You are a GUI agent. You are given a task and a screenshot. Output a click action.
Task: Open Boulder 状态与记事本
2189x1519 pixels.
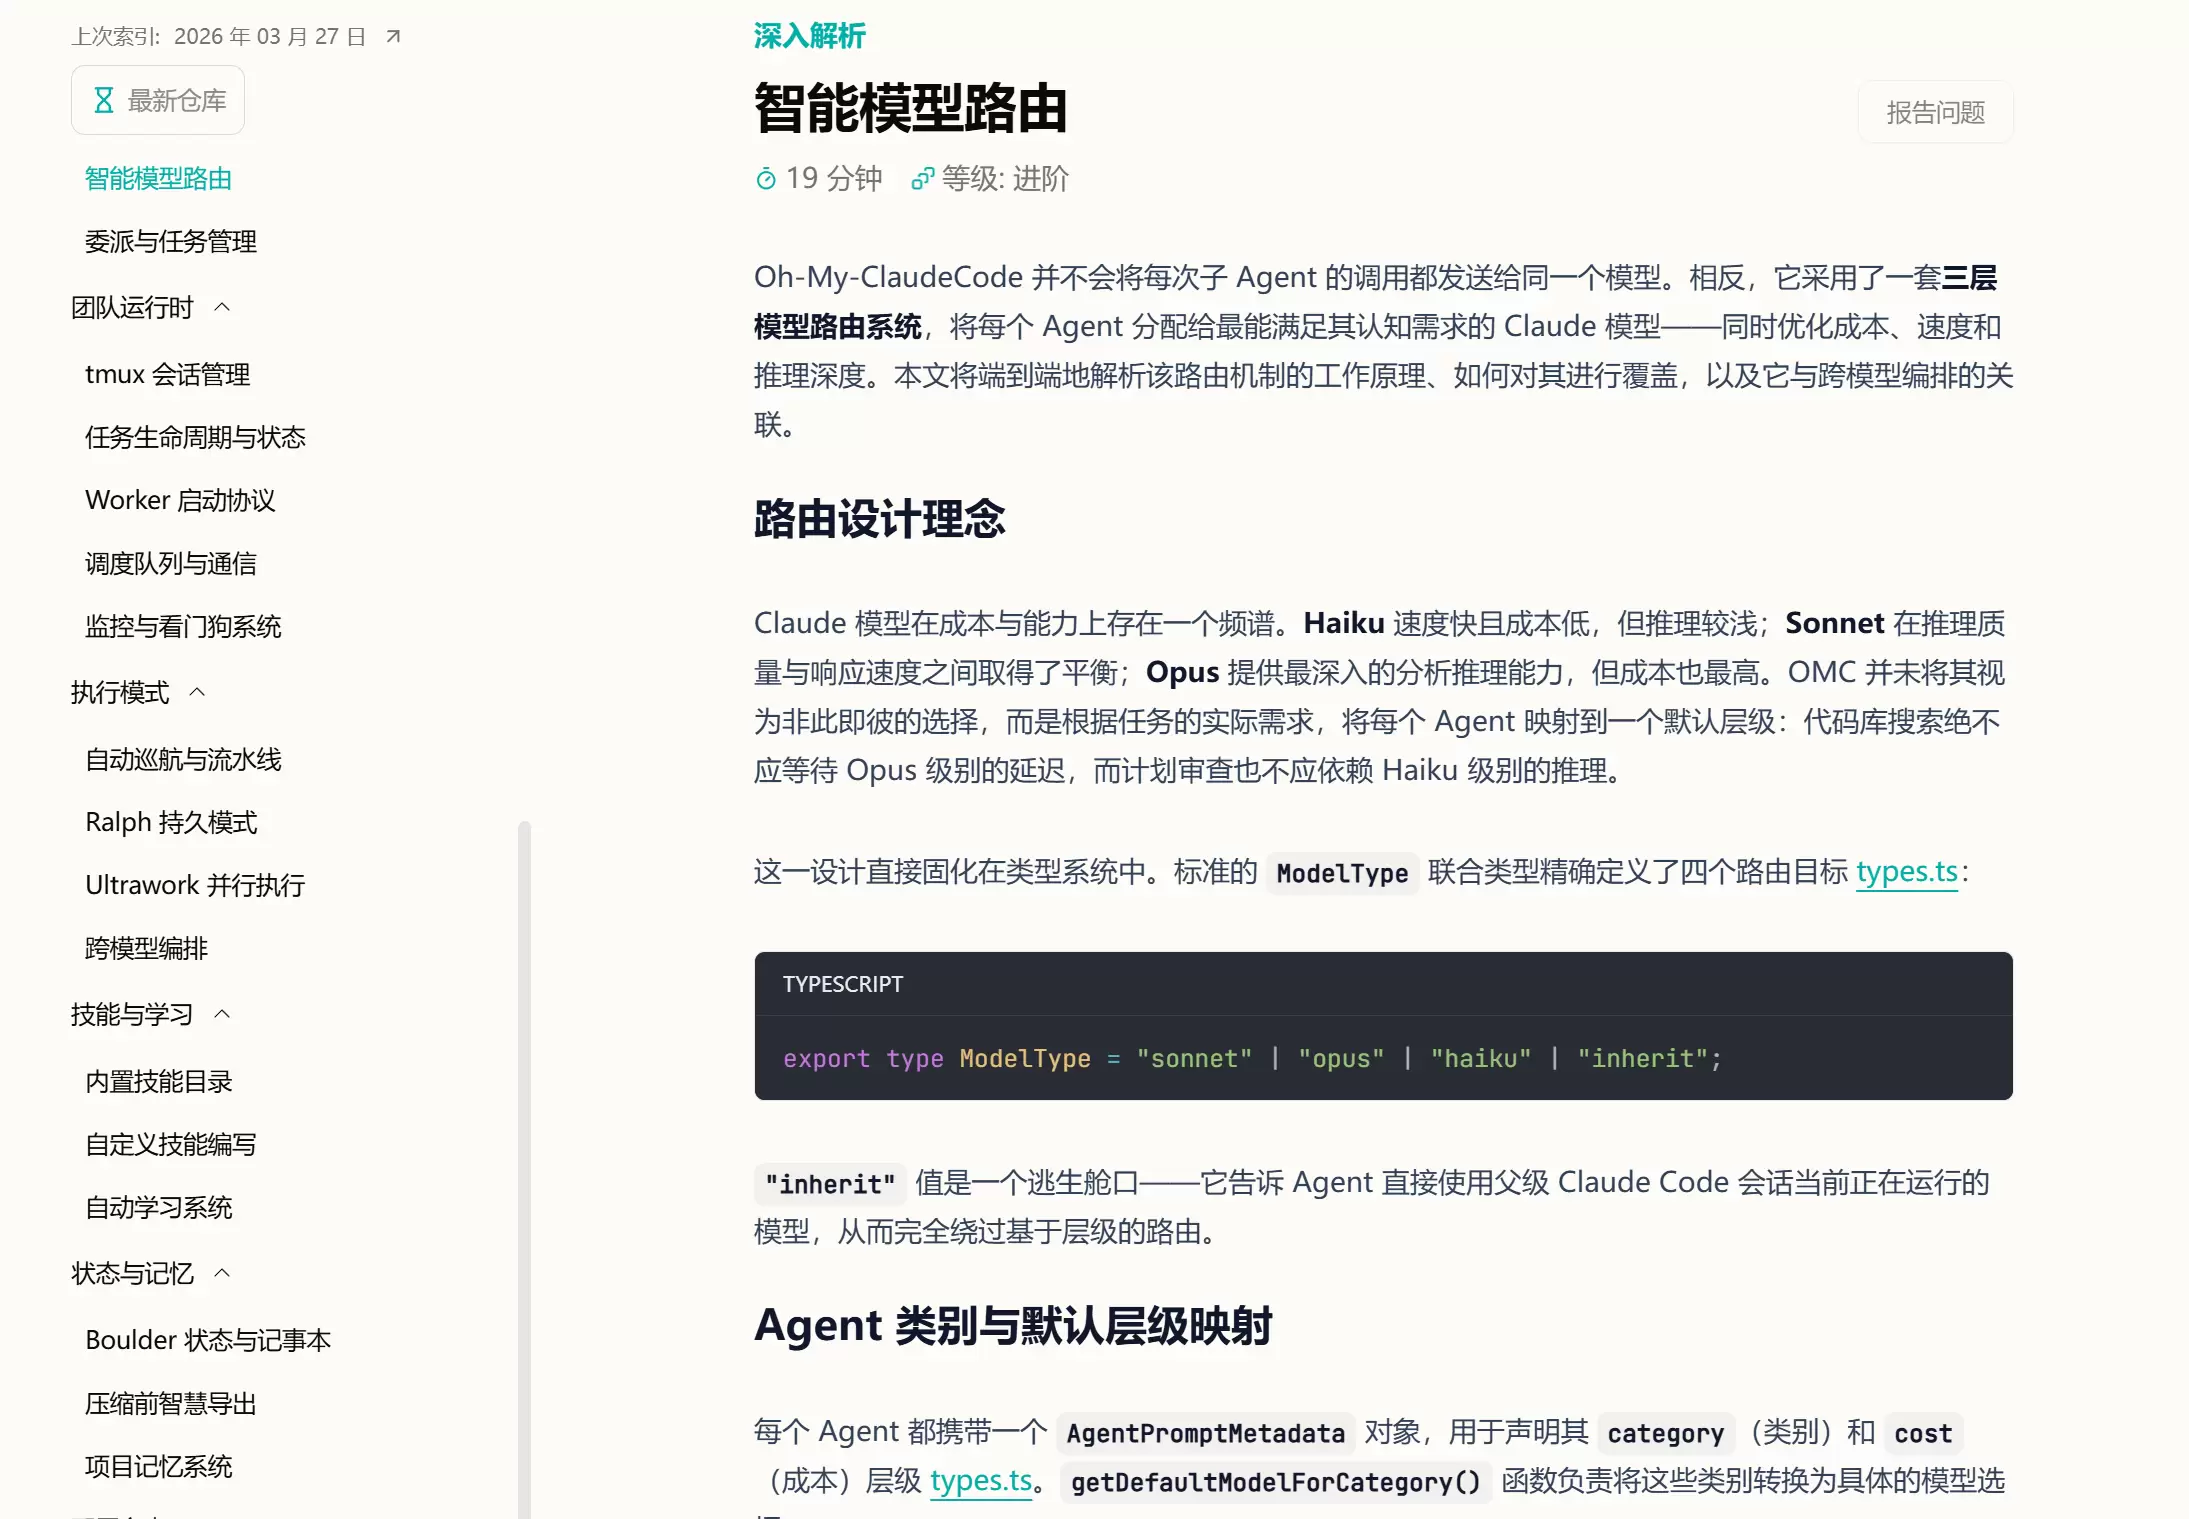207,1340
